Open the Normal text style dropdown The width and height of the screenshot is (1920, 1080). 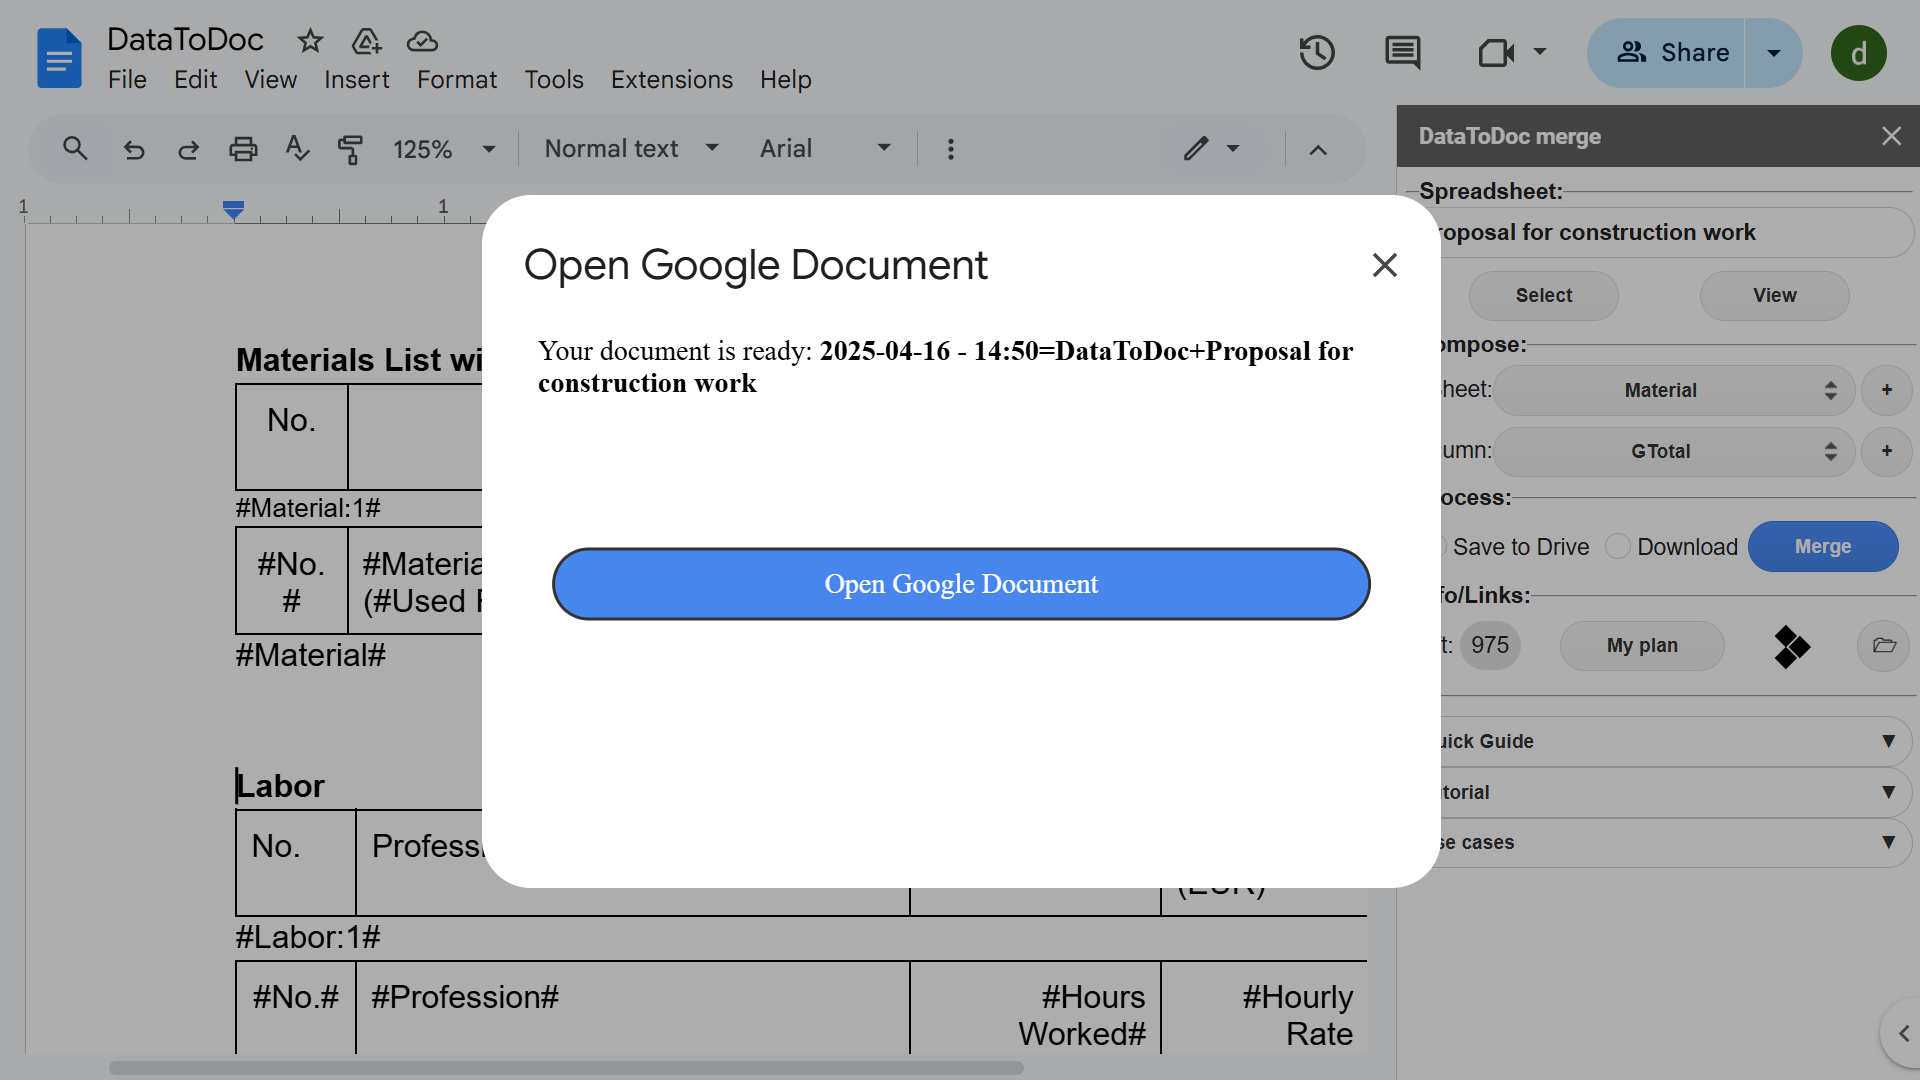pos(631,149)
